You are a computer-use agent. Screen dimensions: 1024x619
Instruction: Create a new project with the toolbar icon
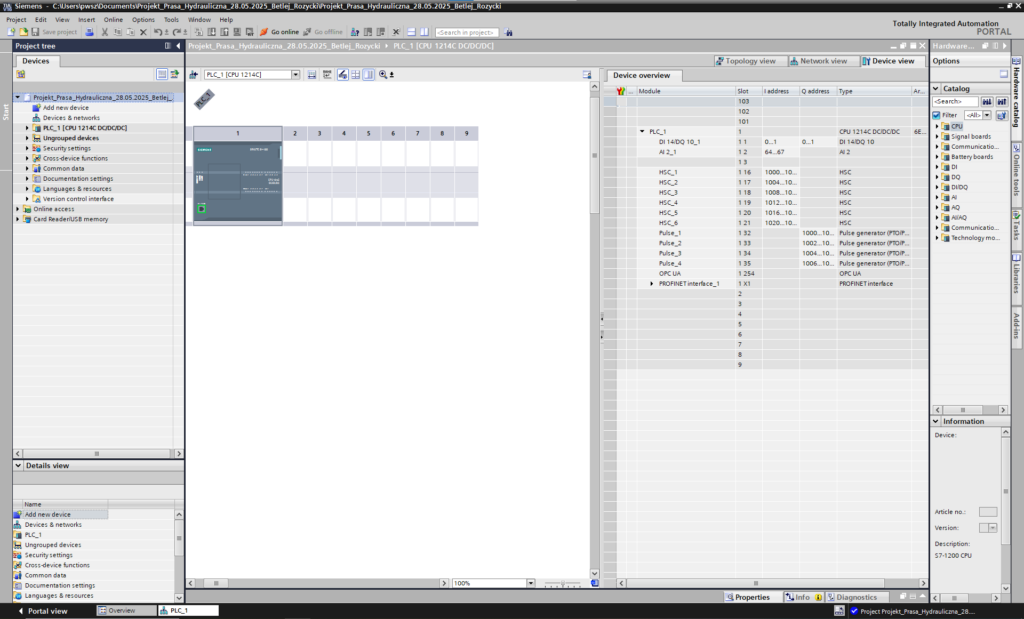(x=11, y=32)
